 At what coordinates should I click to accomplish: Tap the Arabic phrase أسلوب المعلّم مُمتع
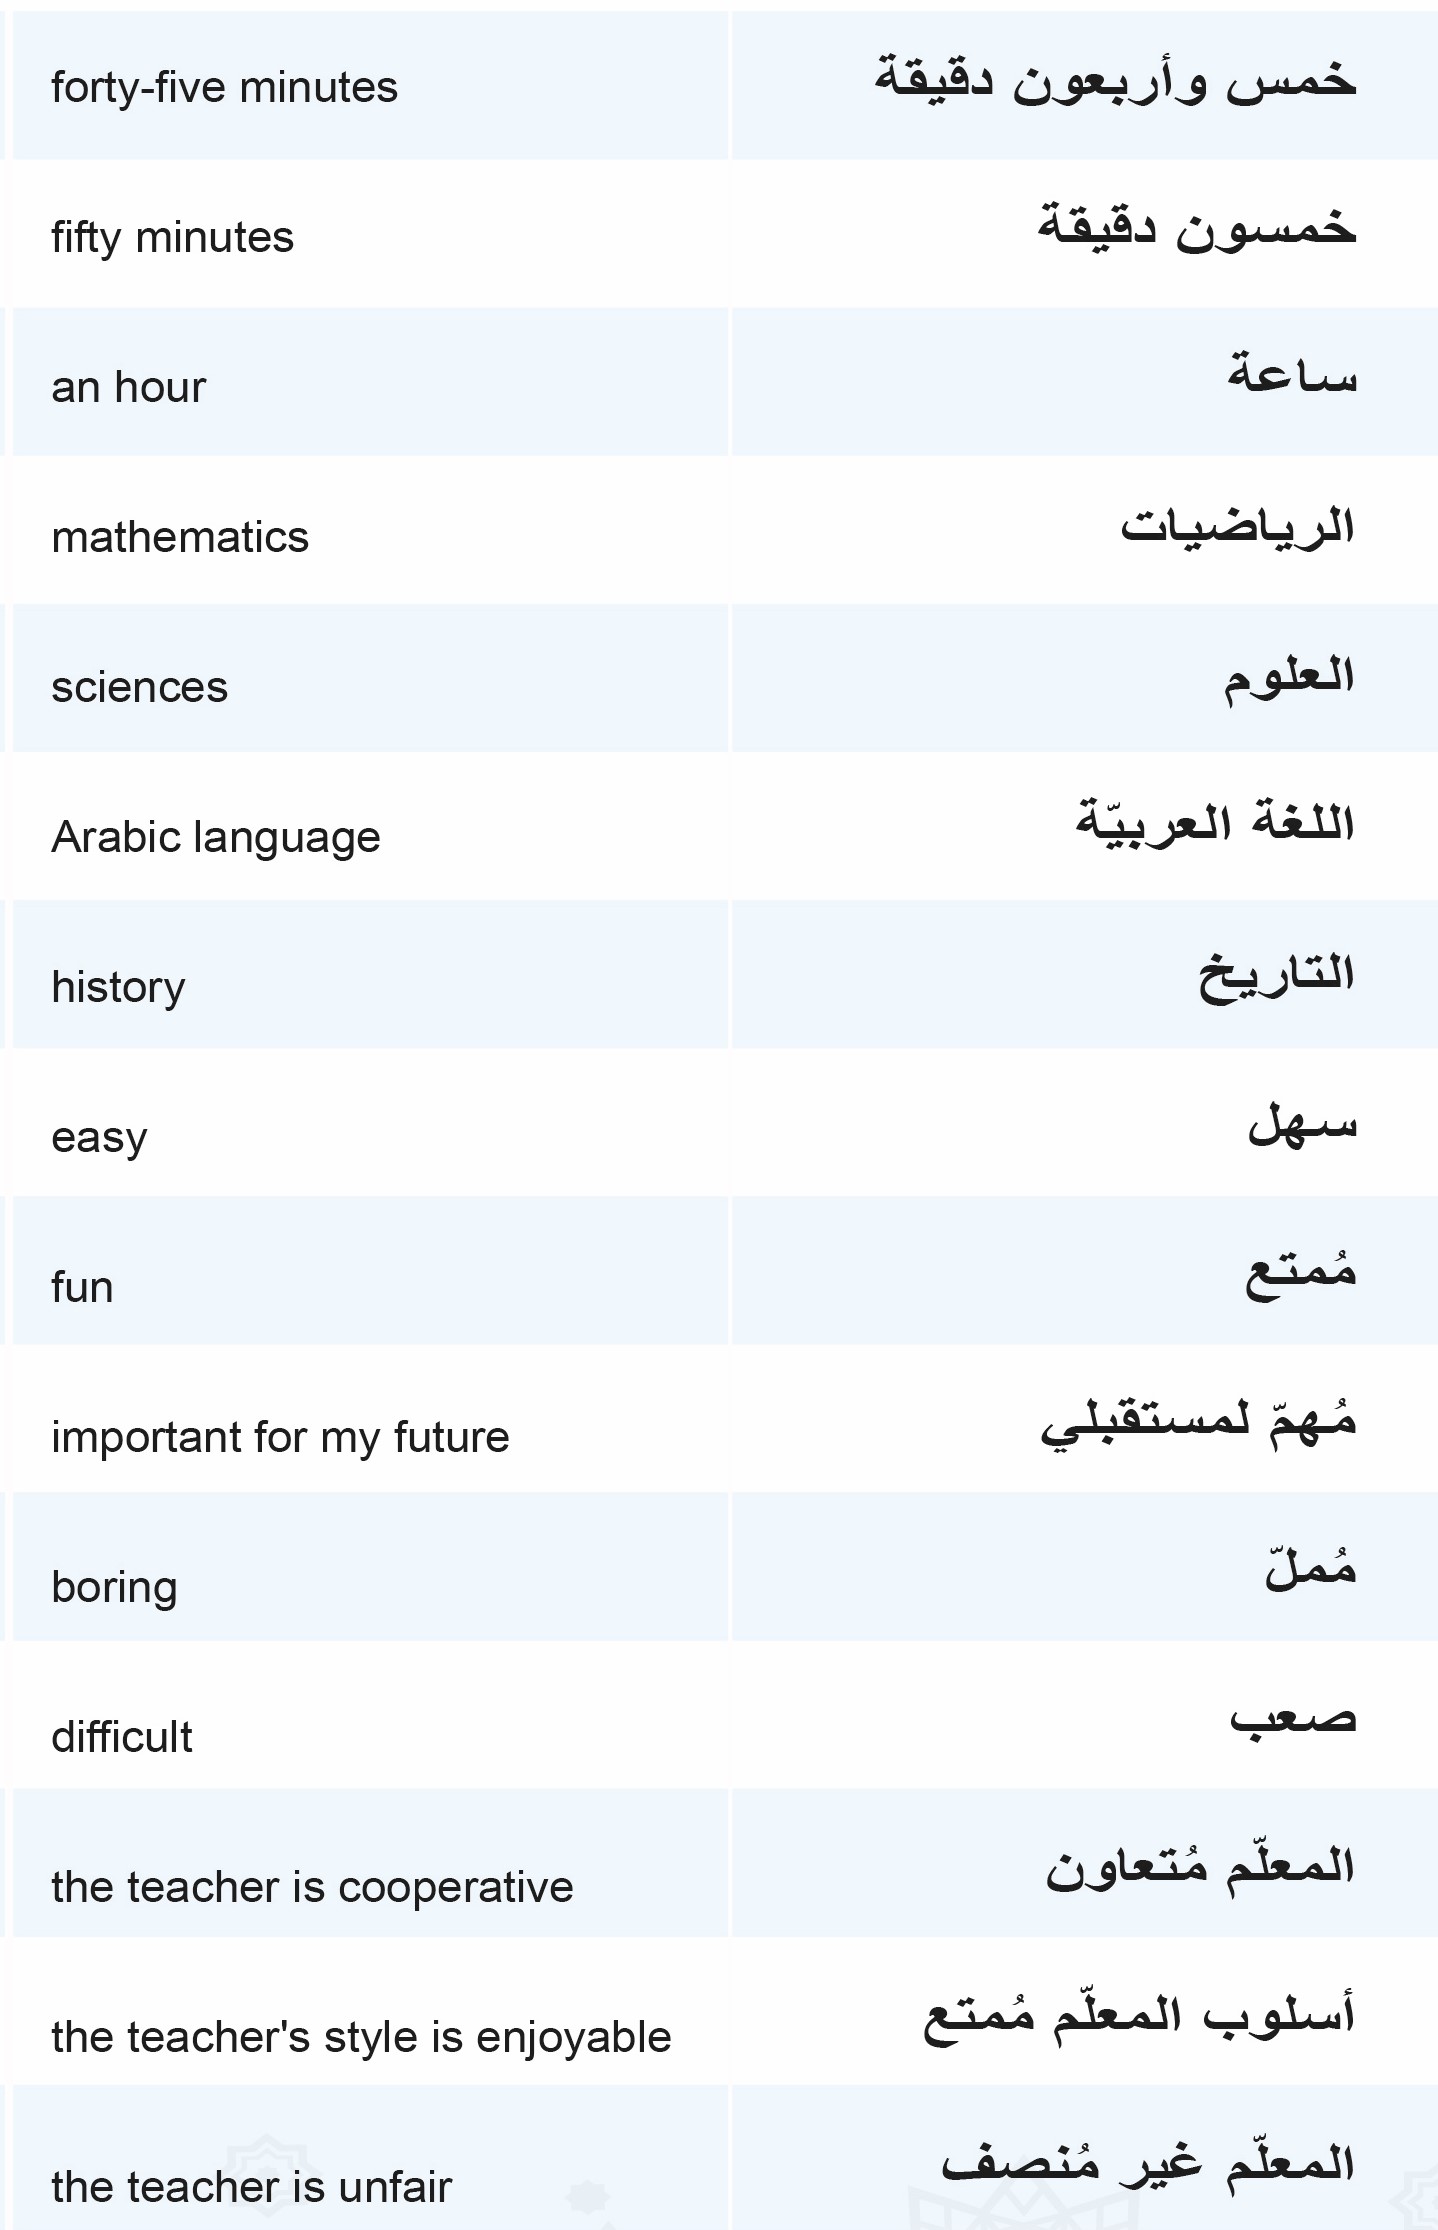pos(1139,2015)
